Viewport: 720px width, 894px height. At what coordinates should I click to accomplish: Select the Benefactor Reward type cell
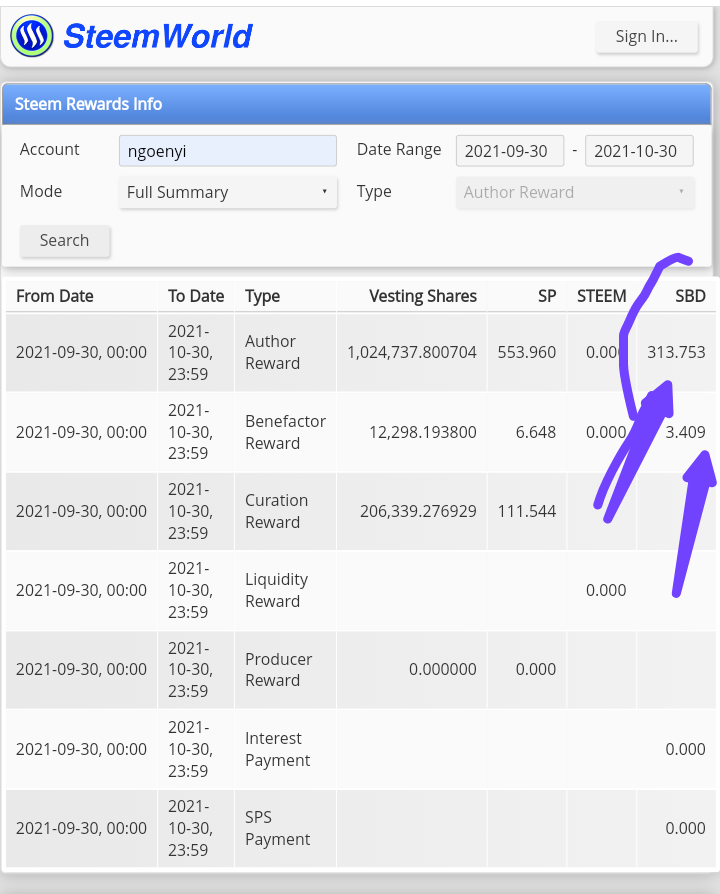coord(285,432)
